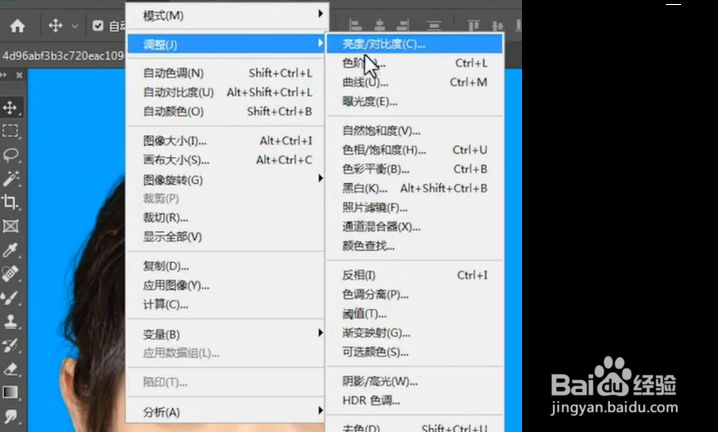
Task: Click the document tab 4d96abf3b3c720eac109
Action: pyautogui.click(x=63, y=56)
